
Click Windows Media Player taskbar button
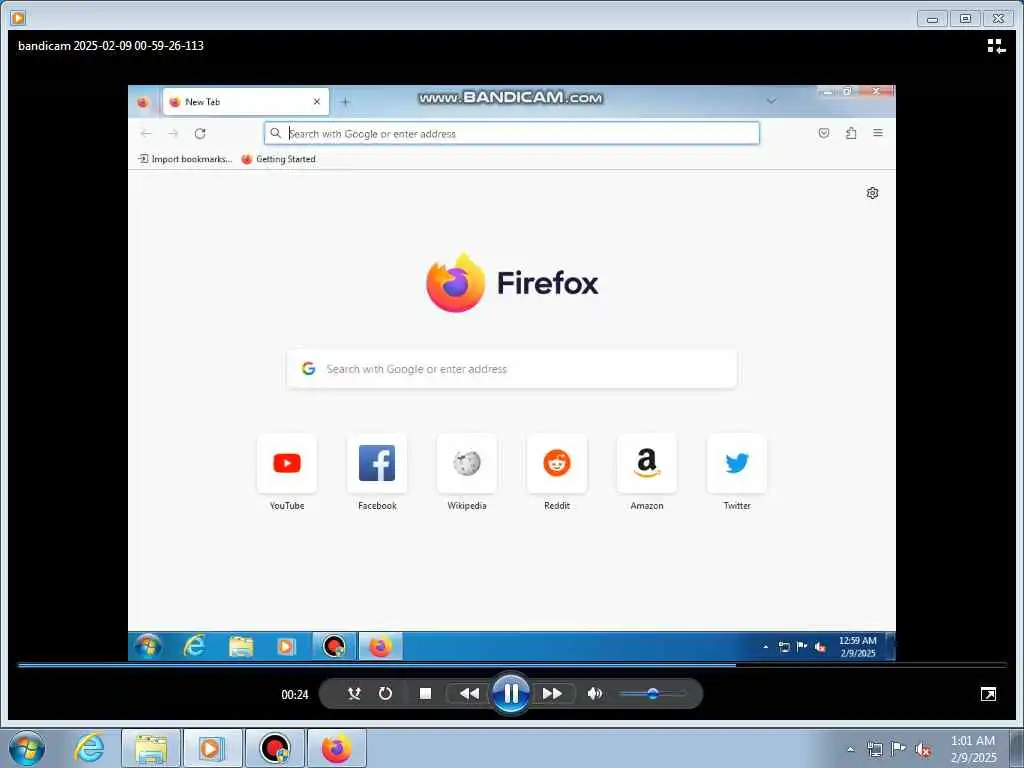pyautogui.click(x=212, y=748)
